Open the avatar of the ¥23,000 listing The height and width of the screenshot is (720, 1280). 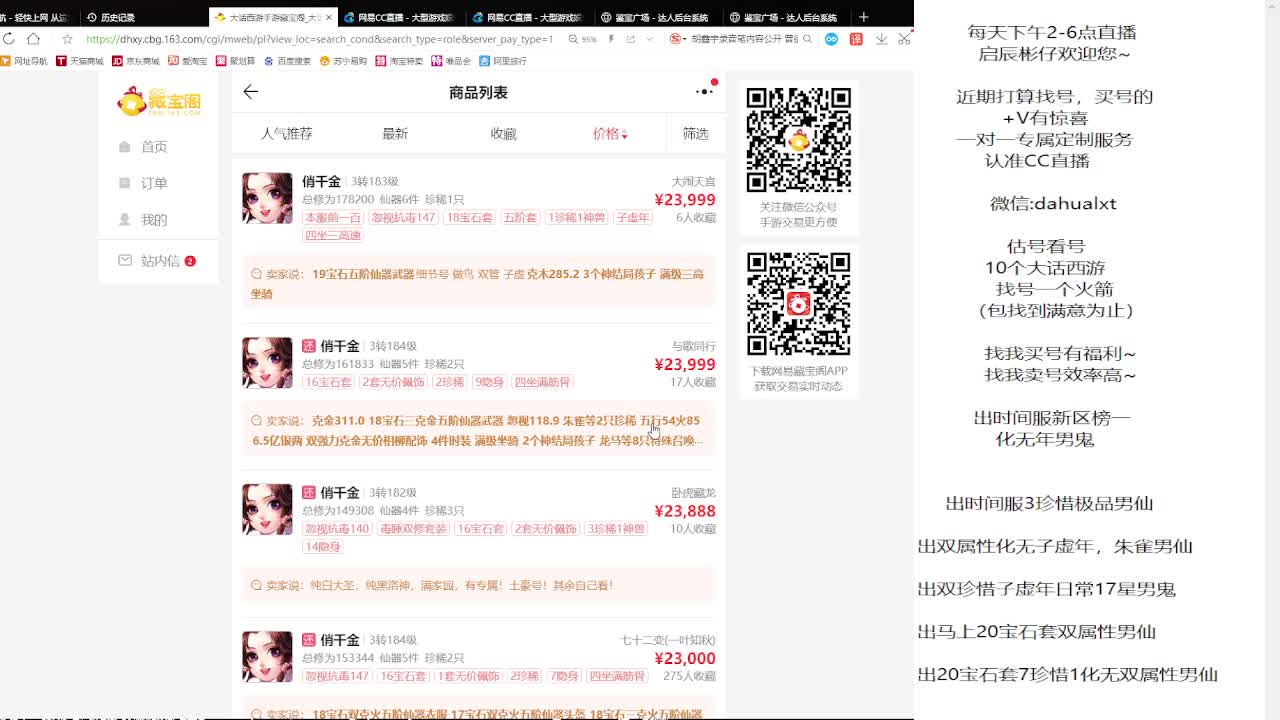267,656
